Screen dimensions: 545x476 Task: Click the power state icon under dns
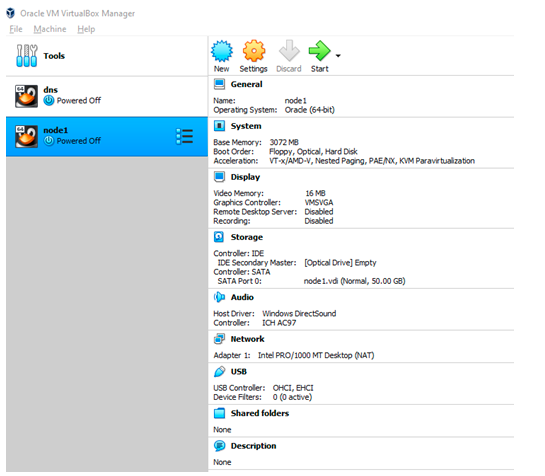49,100
